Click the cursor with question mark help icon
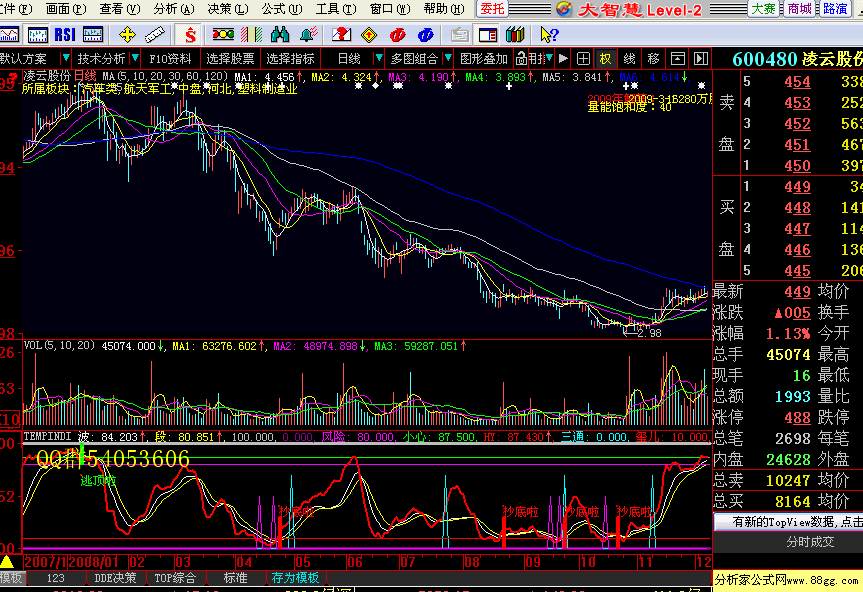This screenshot has height=592, width=863. [549, 35]
